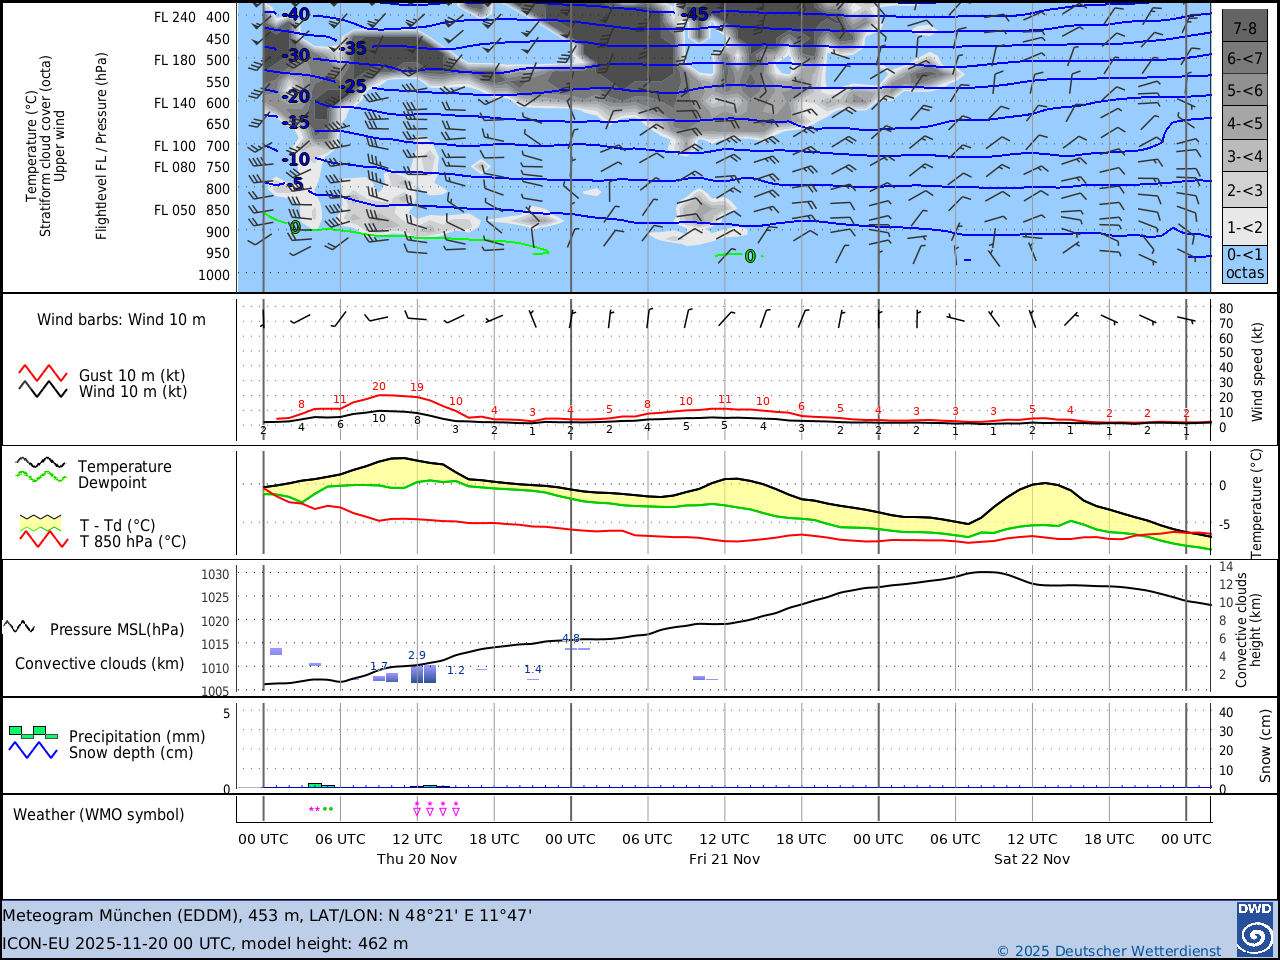Click the green Precipitation legend bar icon
The image size is (1280, 960).
click(33, 733)
